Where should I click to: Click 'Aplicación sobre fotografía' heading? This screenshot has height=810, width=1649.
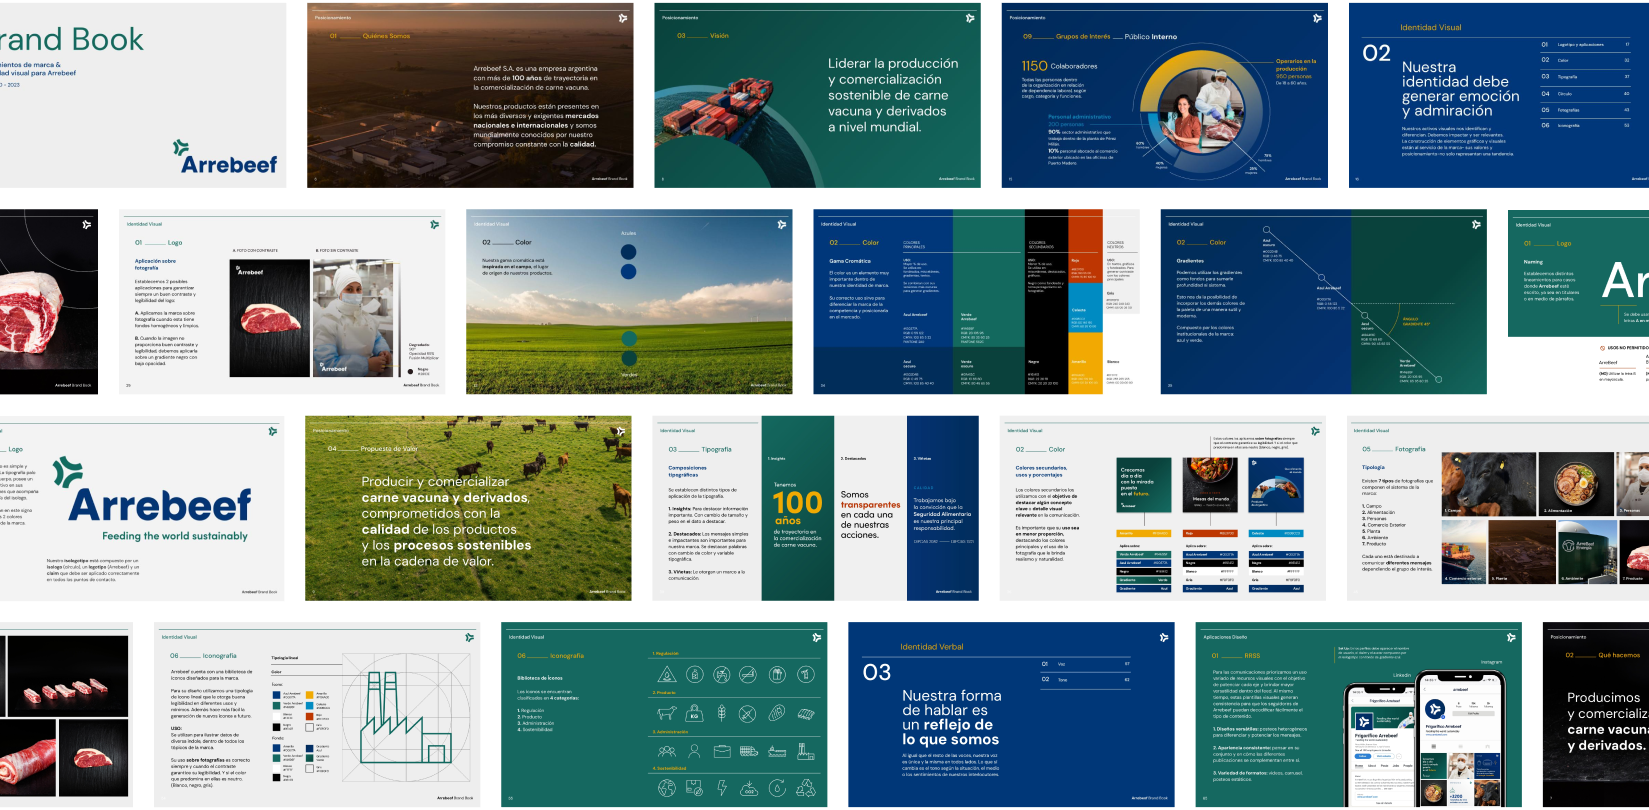tap(155, 265)
